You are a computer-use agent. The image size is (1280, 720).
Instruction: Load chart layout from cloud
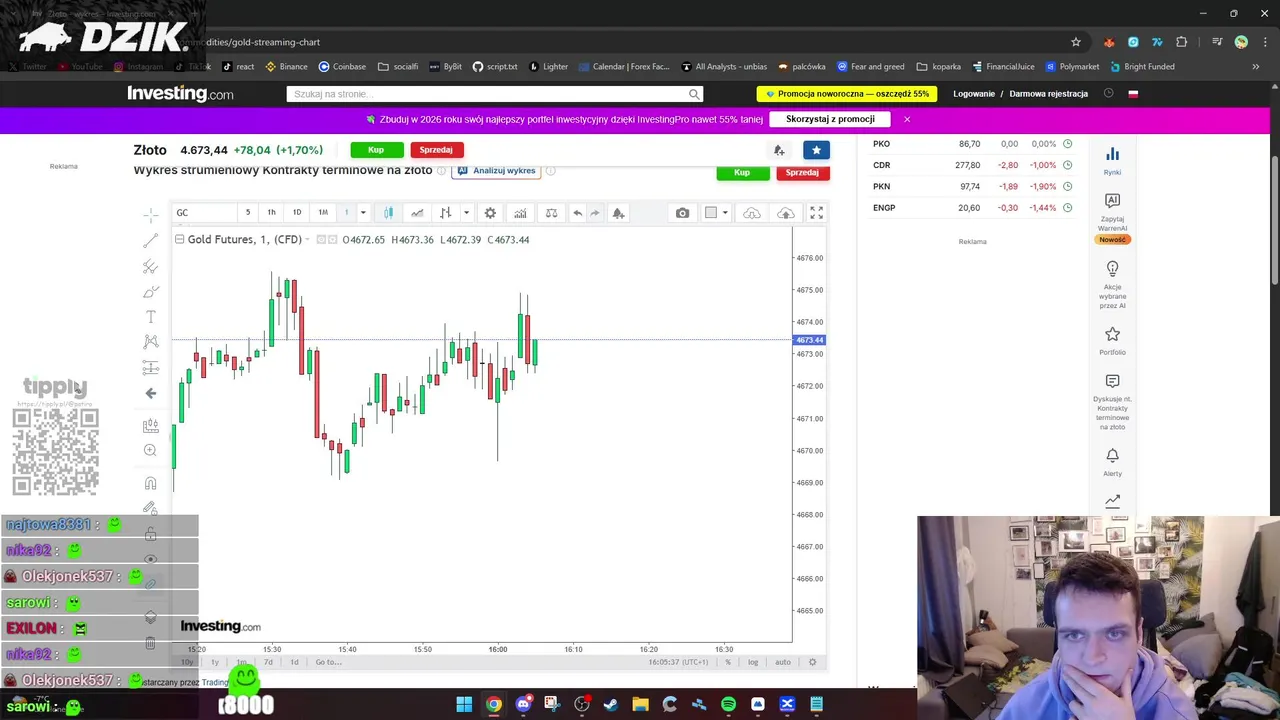[x=752, y=213]
